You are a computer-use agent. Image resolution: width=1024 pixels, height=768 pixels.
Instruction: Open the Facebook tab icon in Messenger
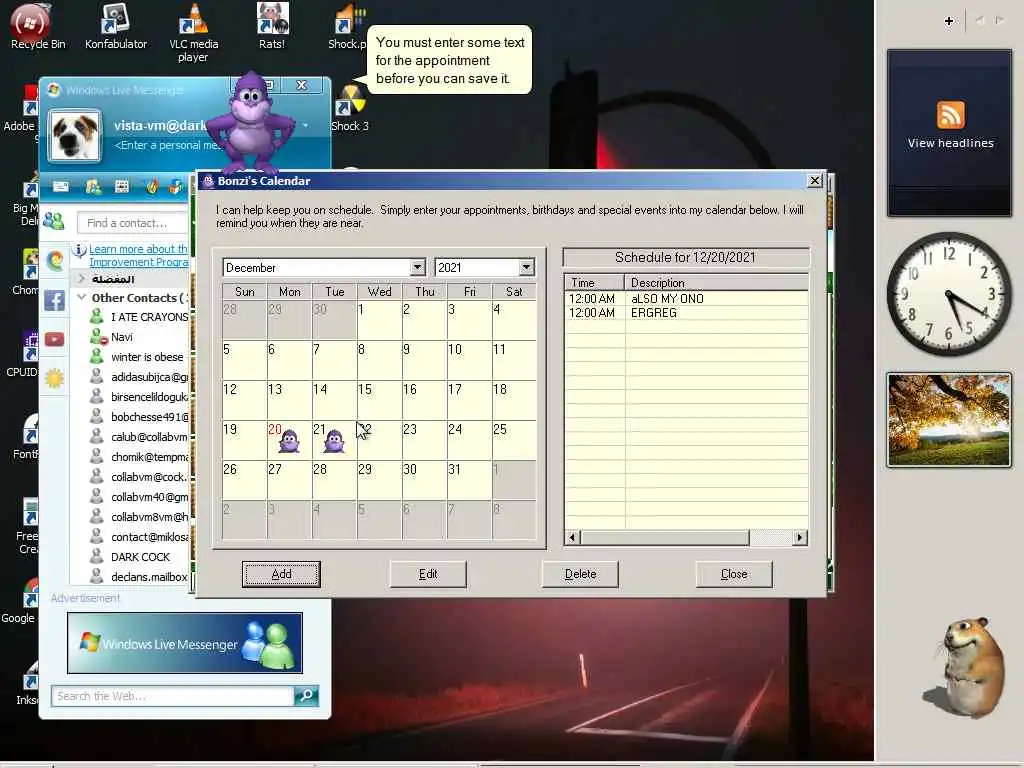[54, 300]
